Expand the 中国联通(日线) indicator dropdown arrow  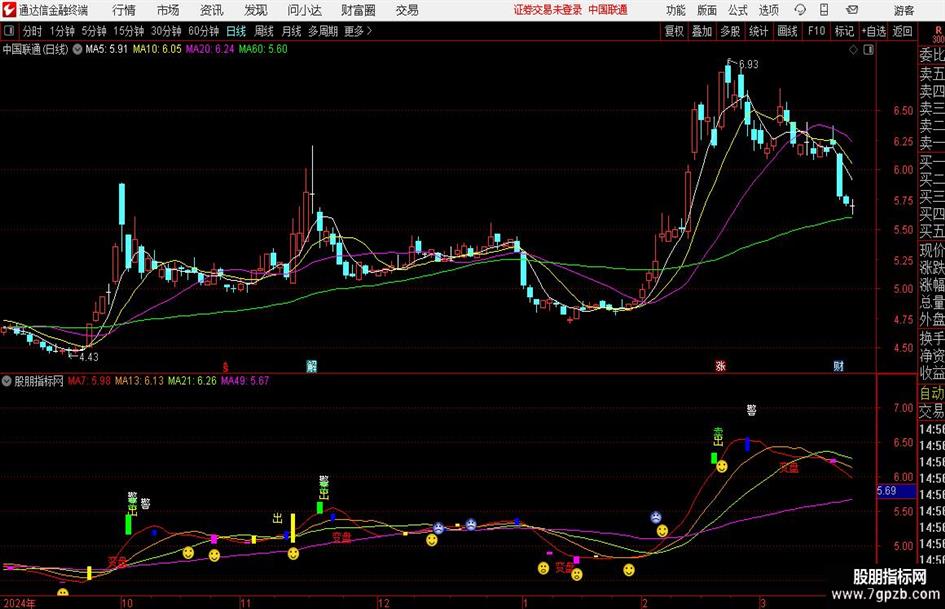click(x=78, y=49)
